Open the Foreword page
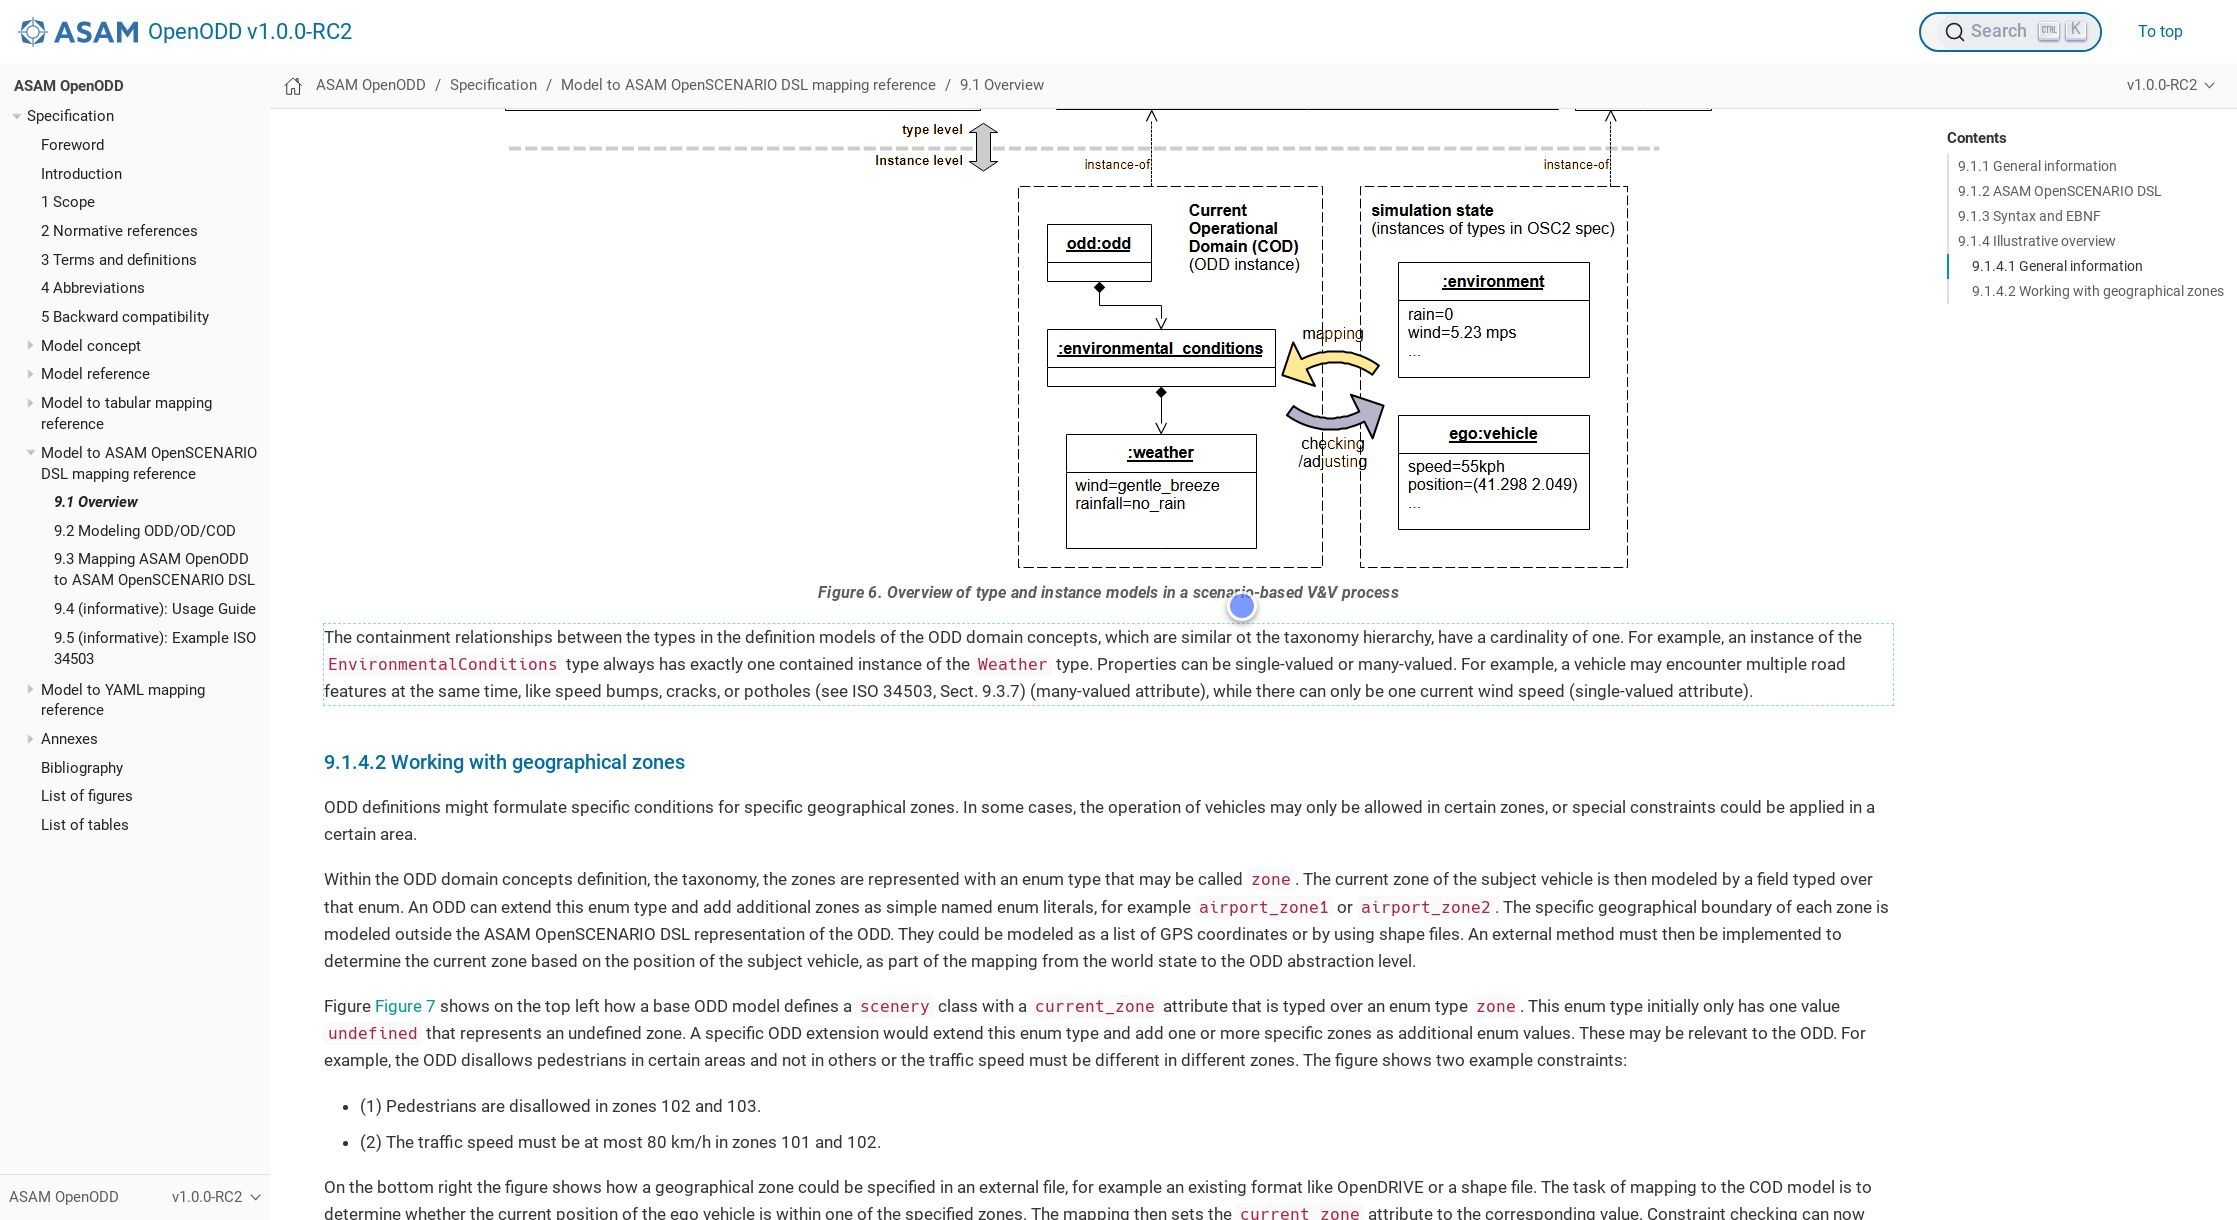Viewport: 2237px width, 1220px height. click(x=72, y=145)
